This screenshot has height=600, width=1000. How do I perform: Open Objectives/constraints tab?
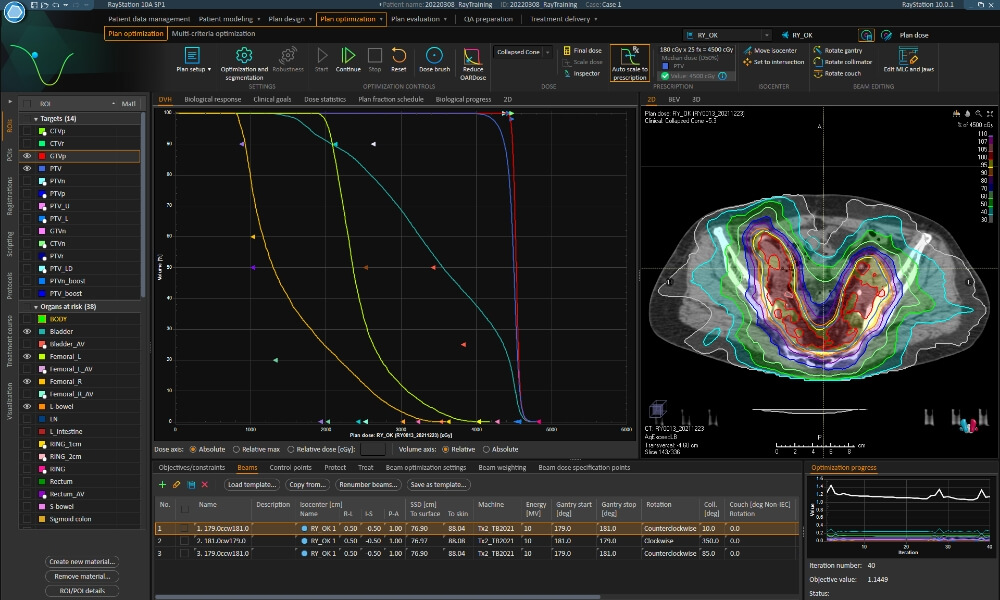[x=192, y=467]
